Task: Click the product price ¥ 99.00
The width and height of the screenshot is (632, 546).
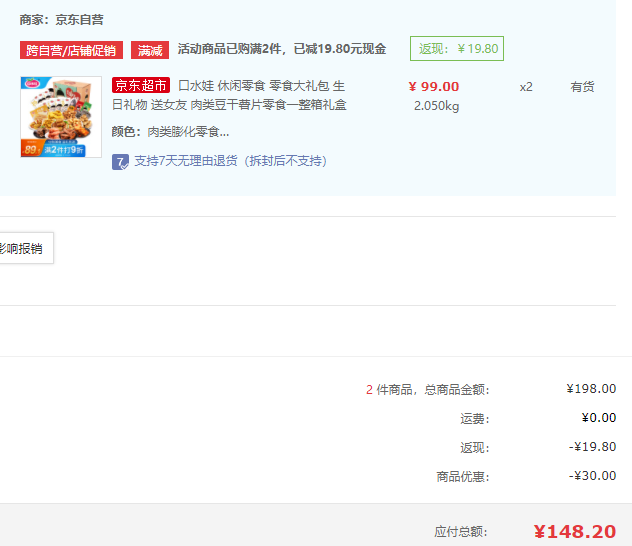Action: [x=434, y=87]
